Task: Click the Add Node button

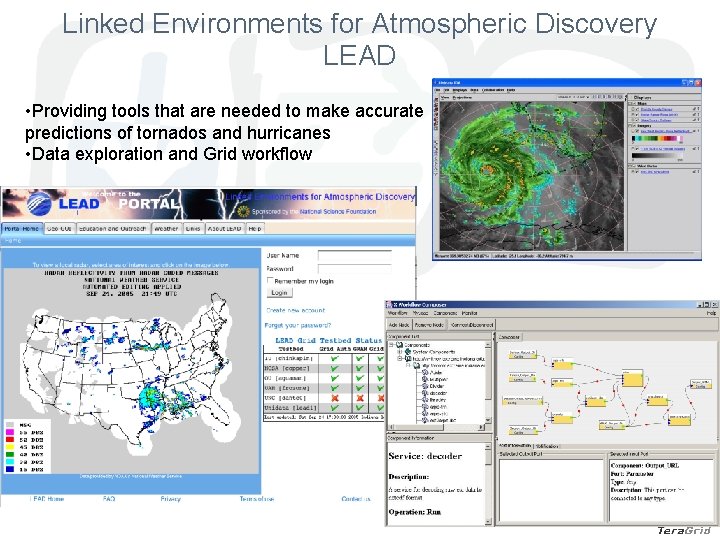Action: coord(399,325)
